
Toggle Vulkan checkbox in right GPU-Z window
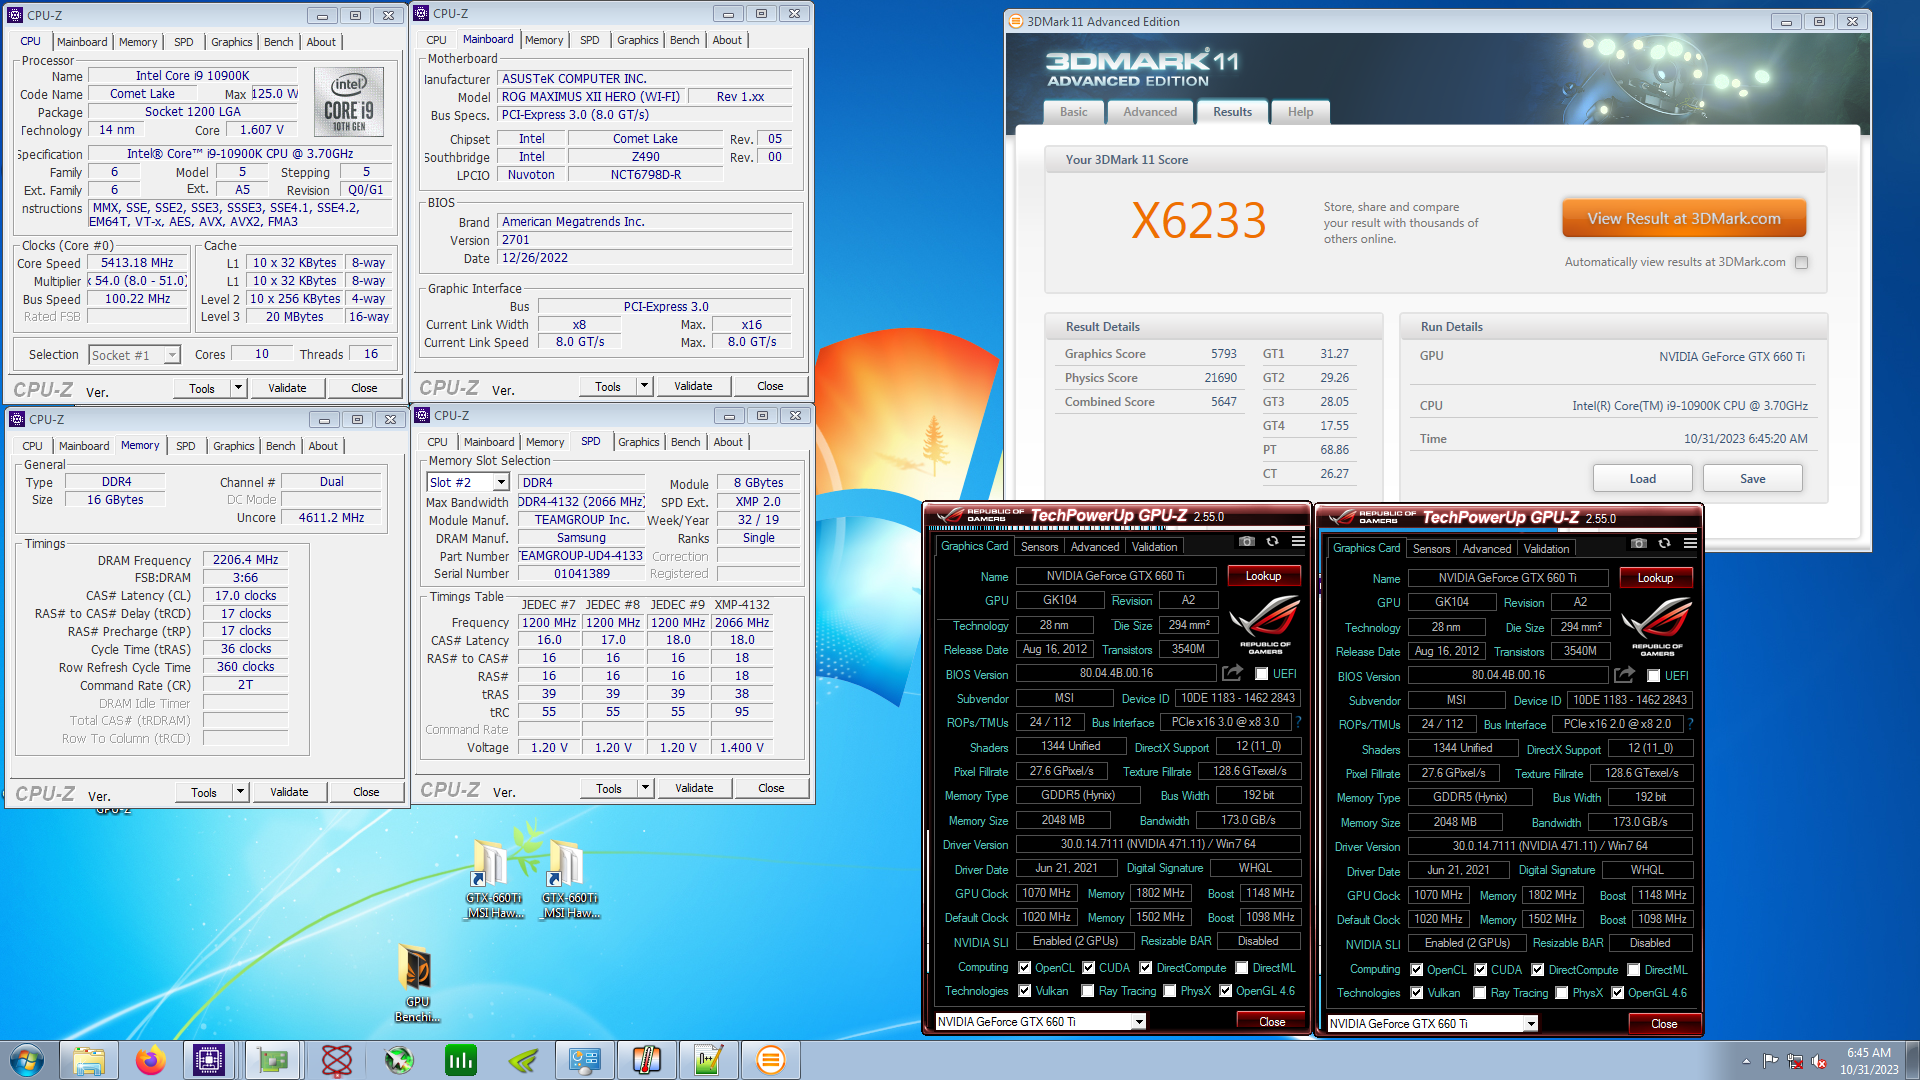(x=1416, y=993)
